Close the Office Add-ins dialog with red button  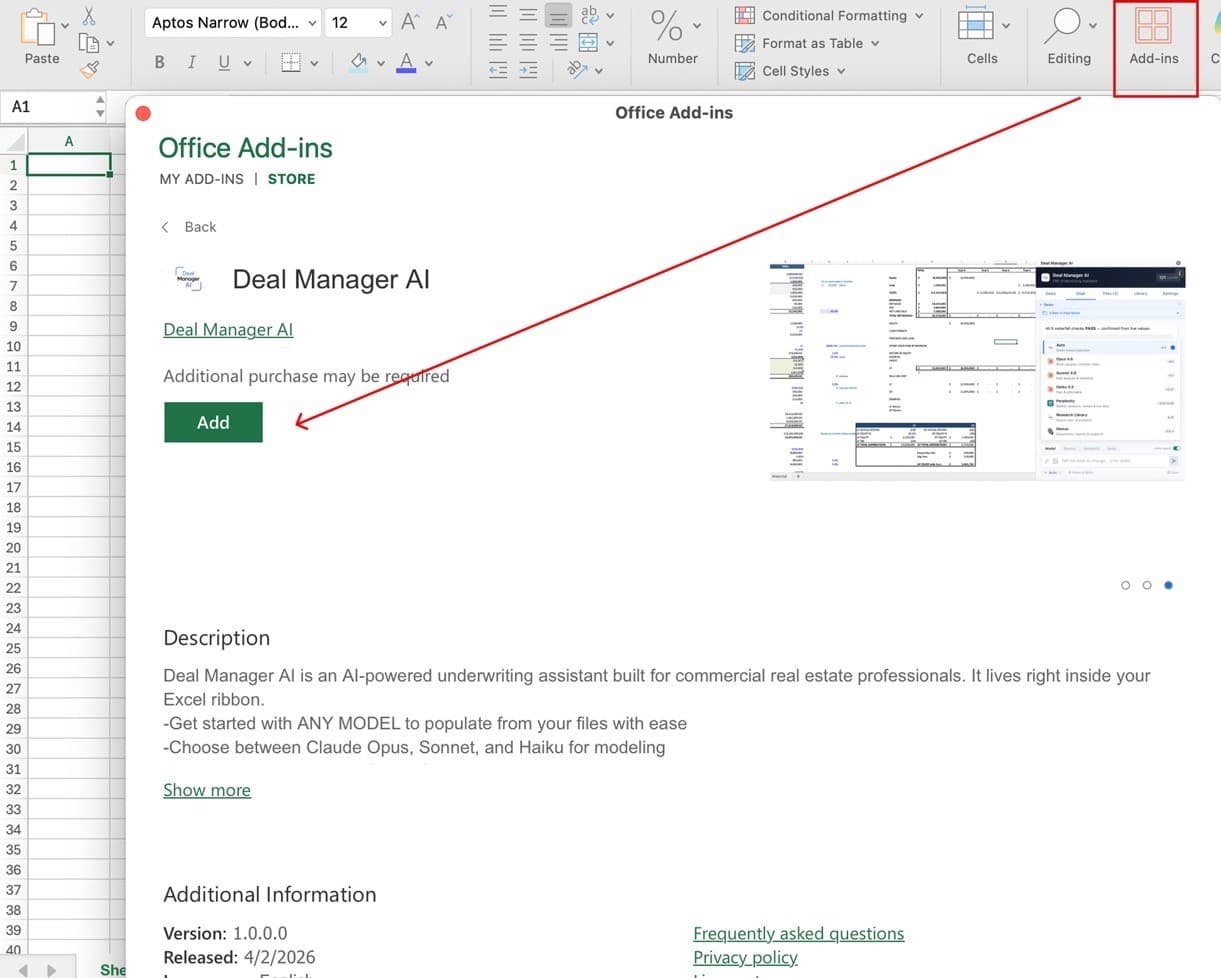click(x=143, y=113)
